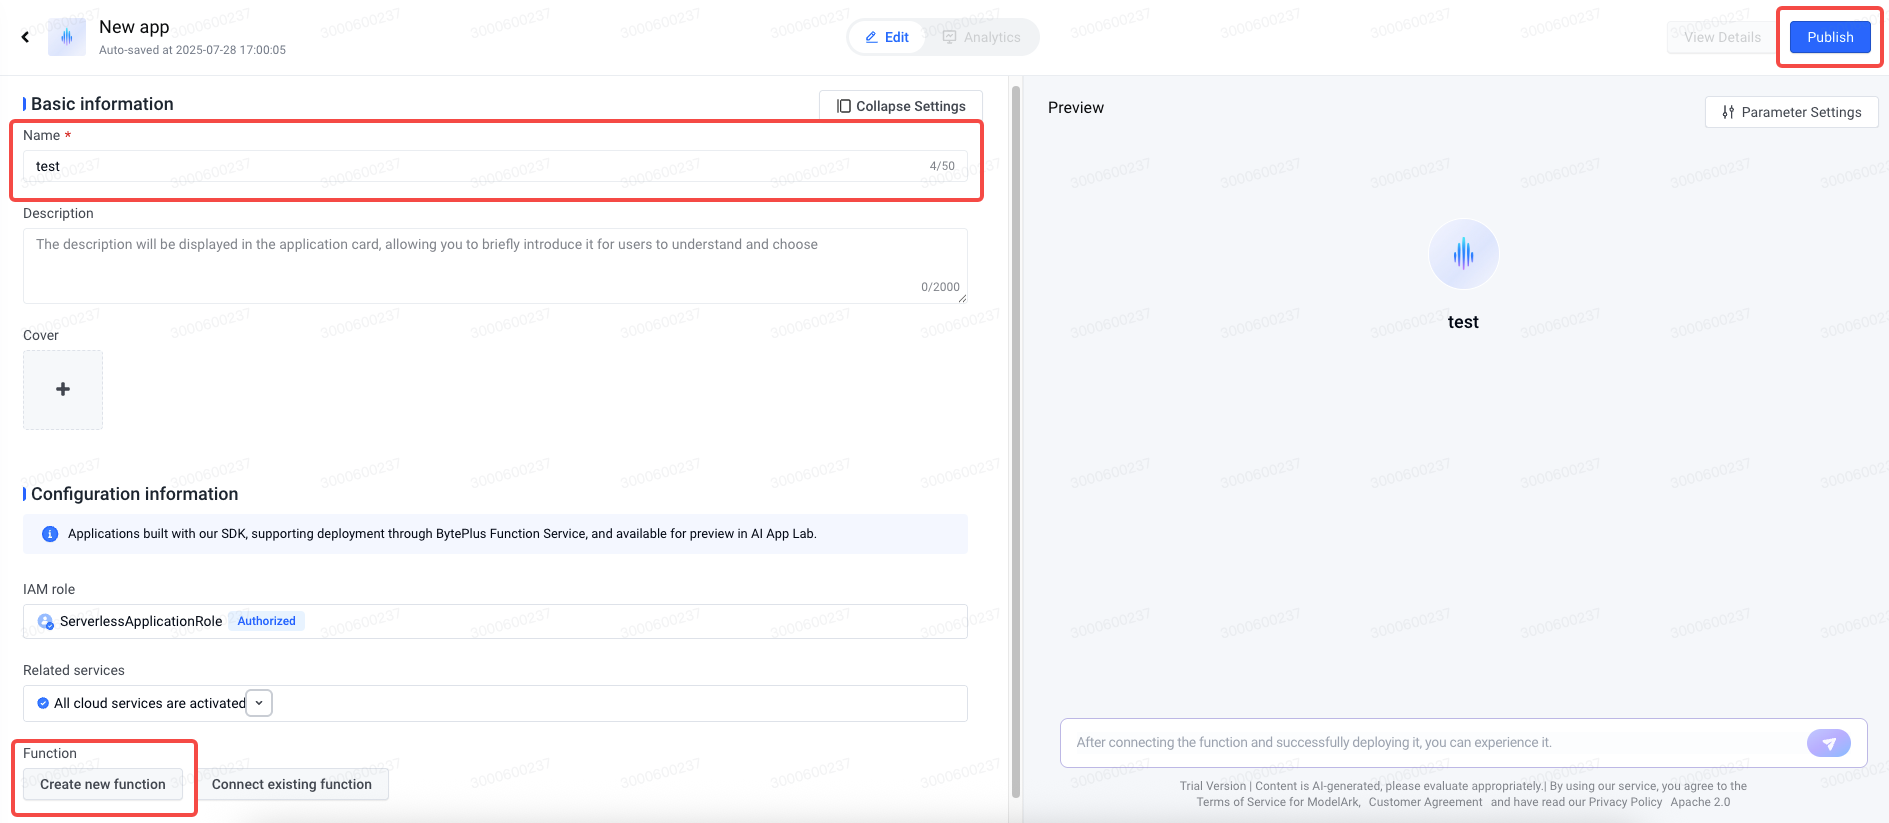Add a cover image with plus icon
Viewport: 1889px width, 823px height.
pyautogui.click(x=63, y=390)
